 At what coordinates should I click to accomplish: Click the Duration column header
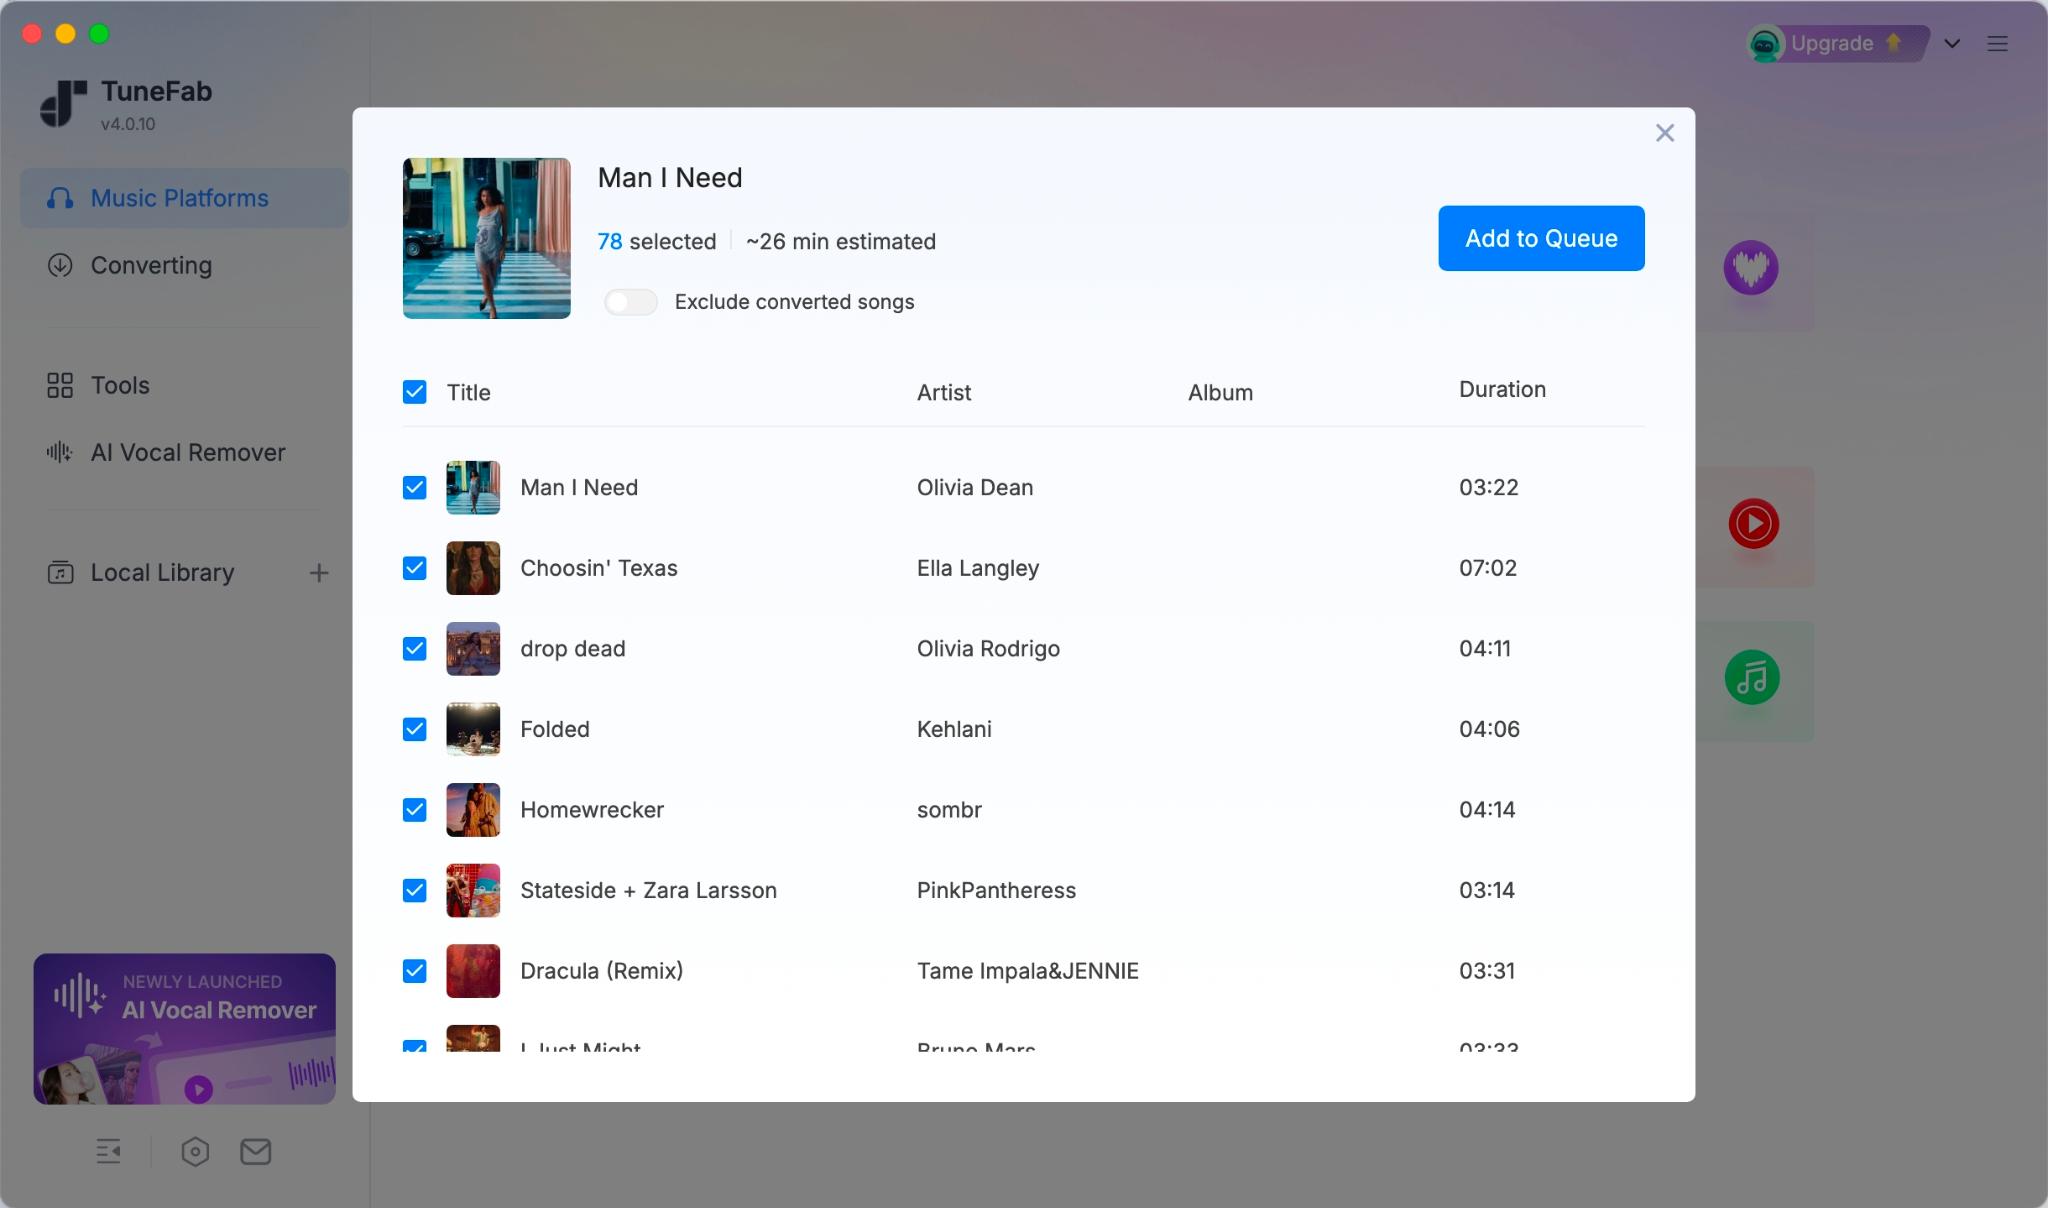click(1502, 389)
